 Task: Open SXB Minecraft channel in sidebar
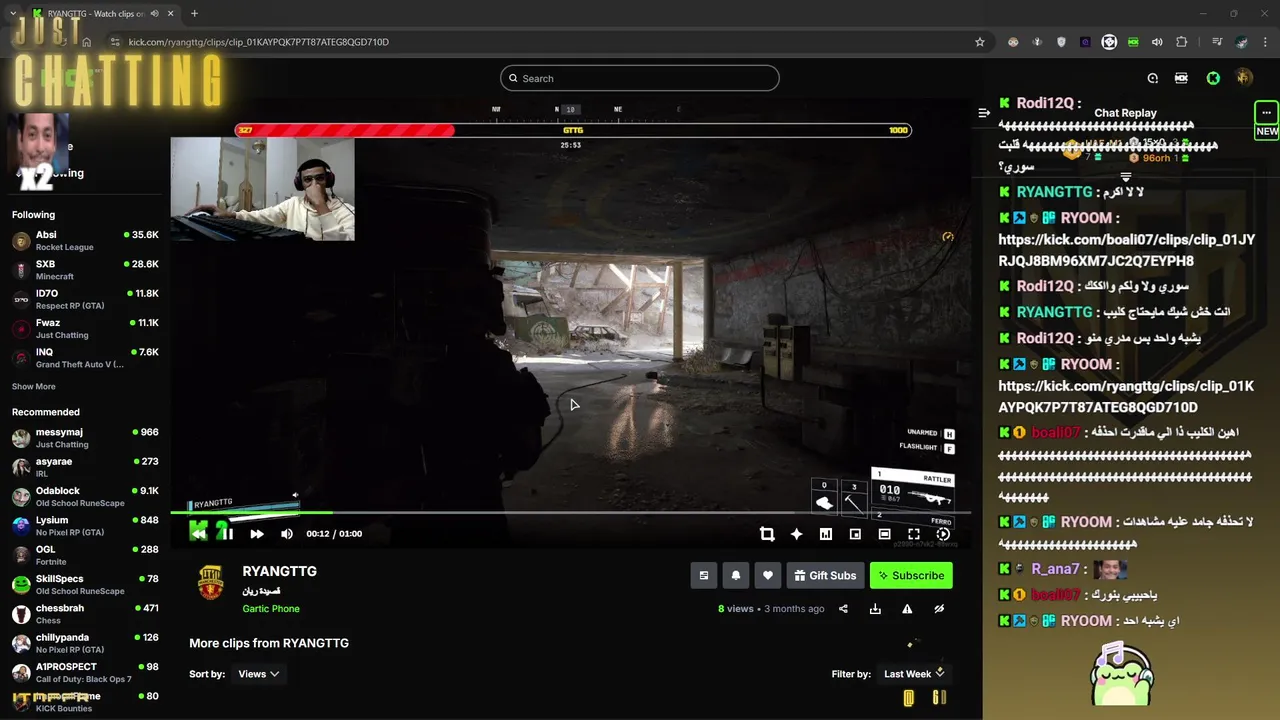85,270
